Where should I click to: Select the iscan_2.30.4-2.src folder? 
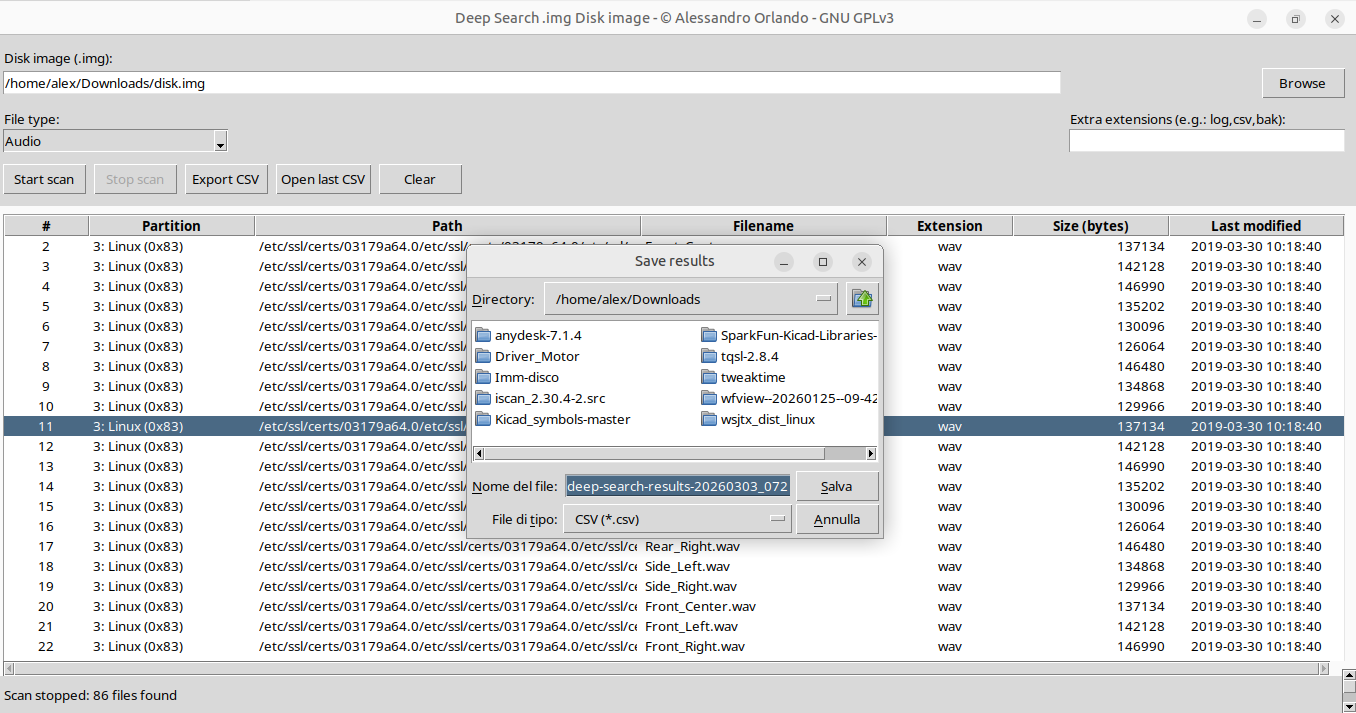[x=541, y=398]
